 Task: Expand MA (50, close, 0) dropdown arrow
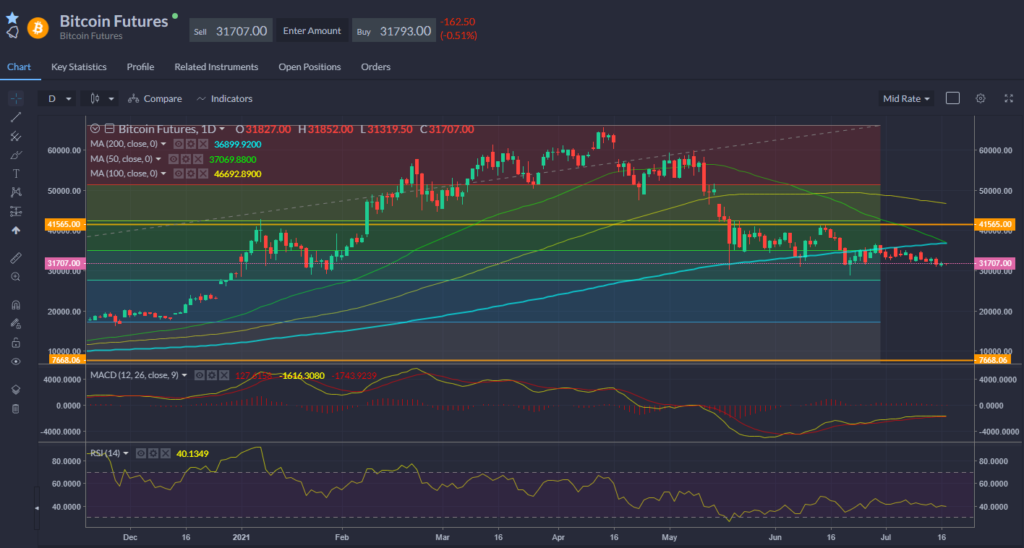click(158, 159)
